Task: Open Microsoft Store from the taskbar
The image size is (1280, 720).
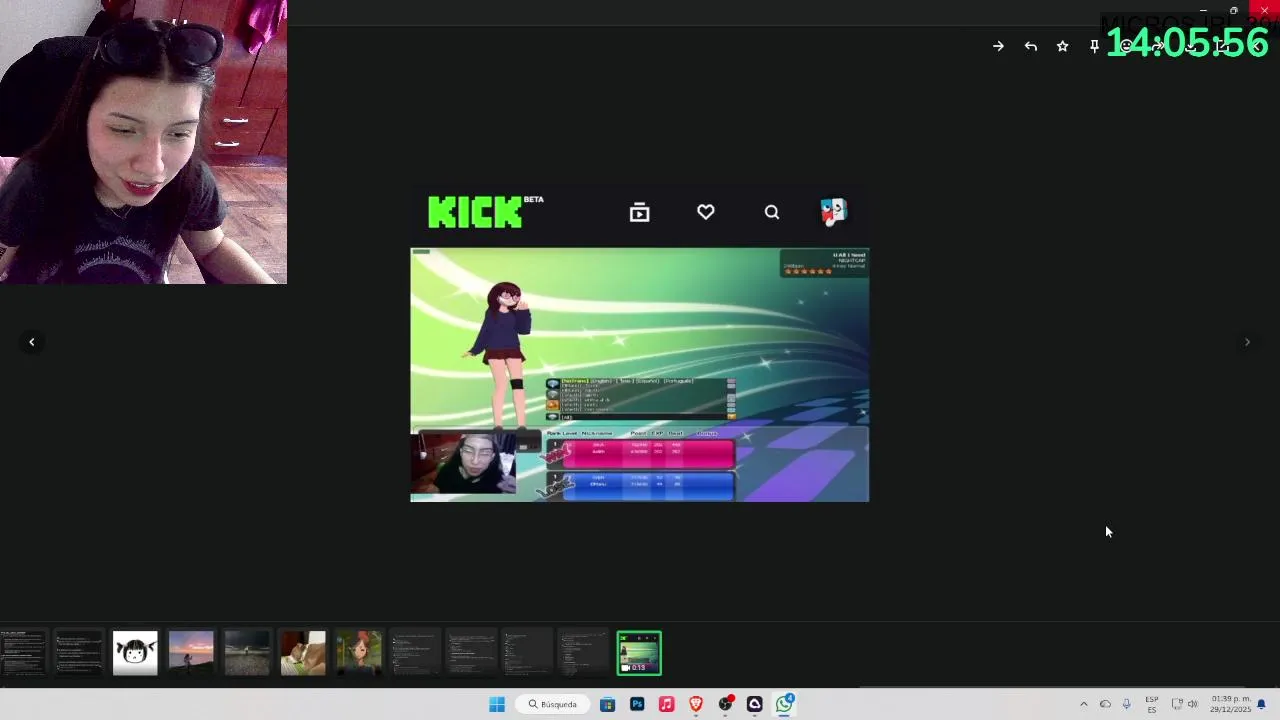Action: point(607,704)
